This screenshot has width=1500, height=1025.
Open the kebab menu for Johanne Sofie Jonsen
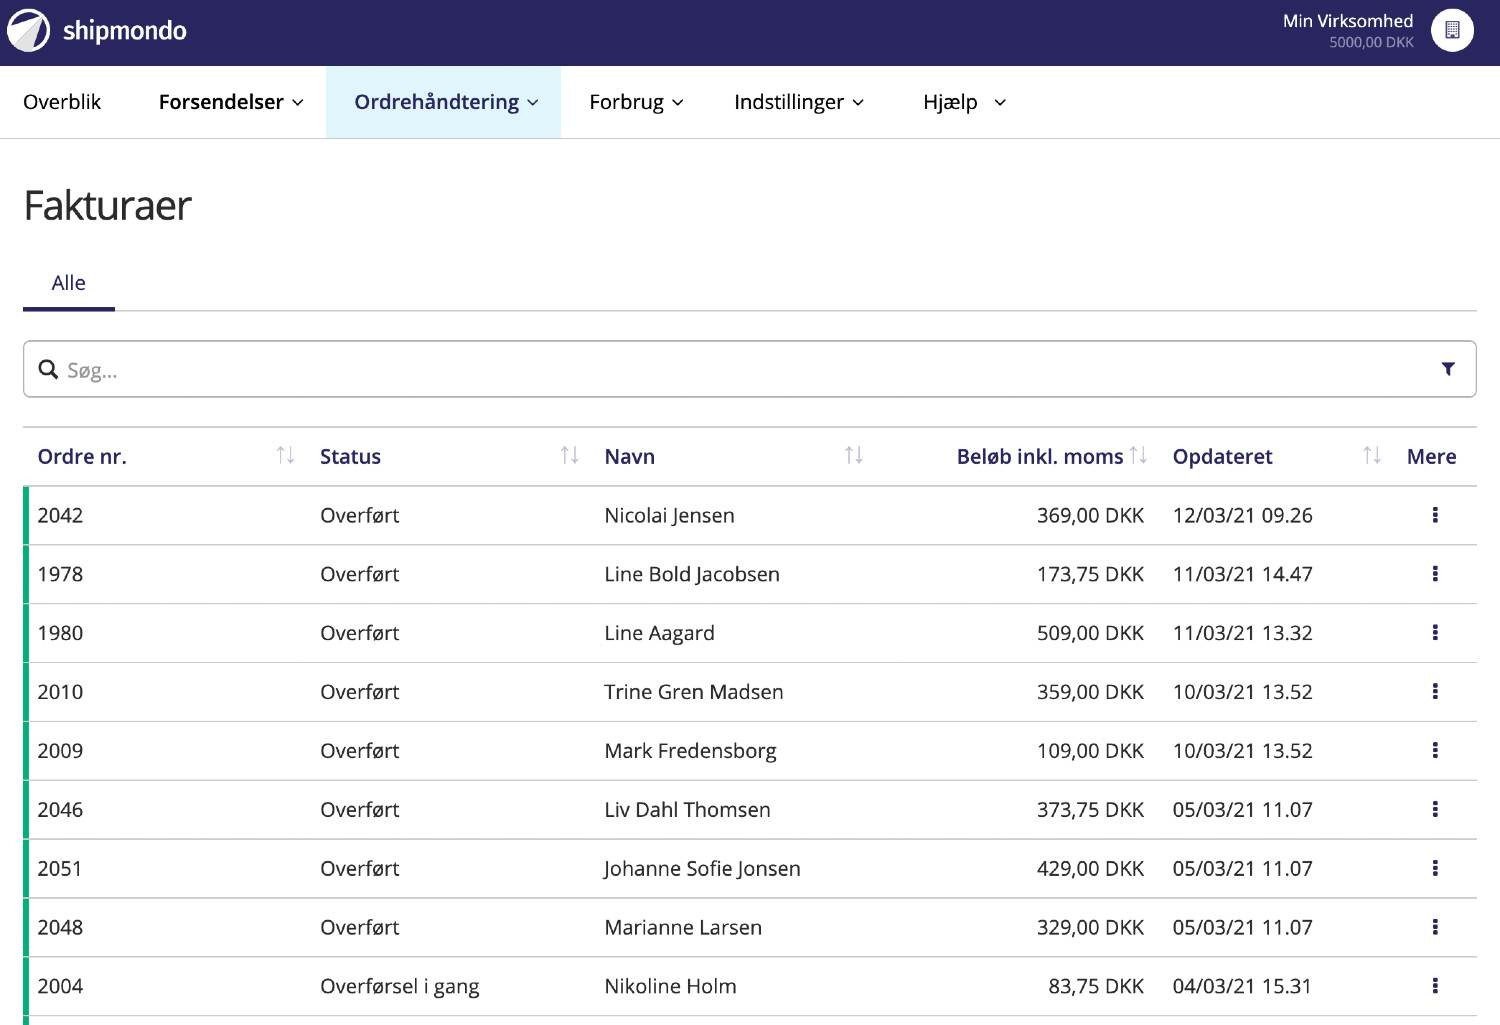pos(1434,868)
